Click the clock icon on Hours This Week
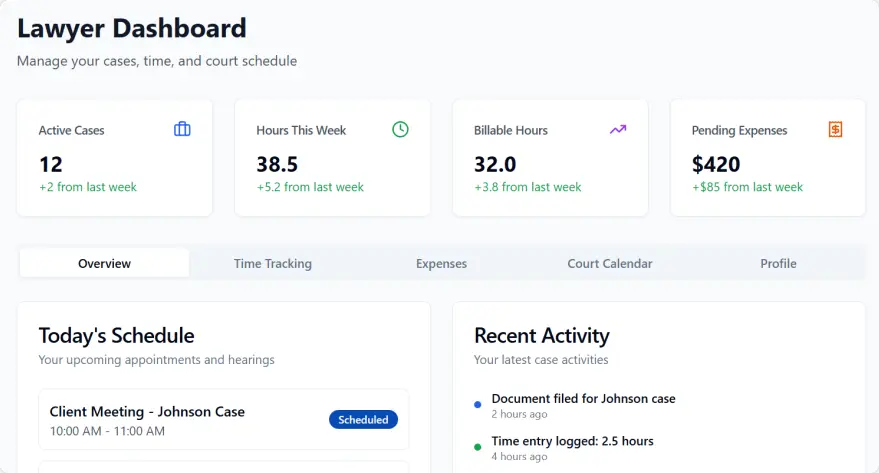Image resolution: width=879 pixels, height=473 pixels. tap(400, 129)
